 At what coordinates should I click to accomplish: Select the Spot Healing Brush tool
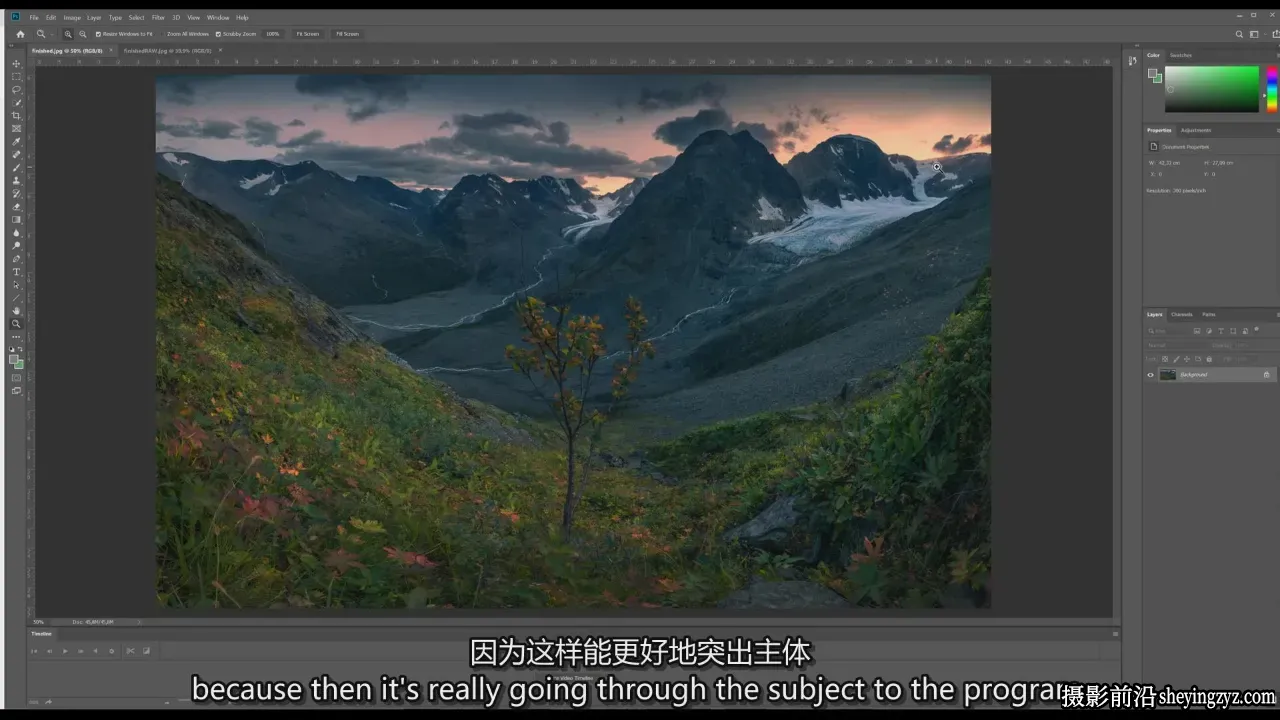[16, 155]
